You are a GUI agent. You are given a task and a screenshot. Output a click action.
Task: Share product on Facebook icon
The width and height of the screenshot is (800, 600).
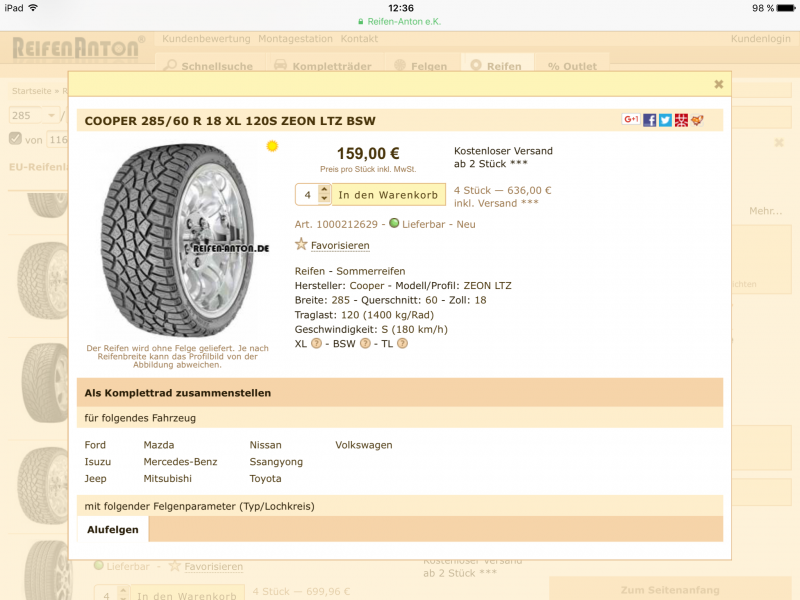(649, 120)
